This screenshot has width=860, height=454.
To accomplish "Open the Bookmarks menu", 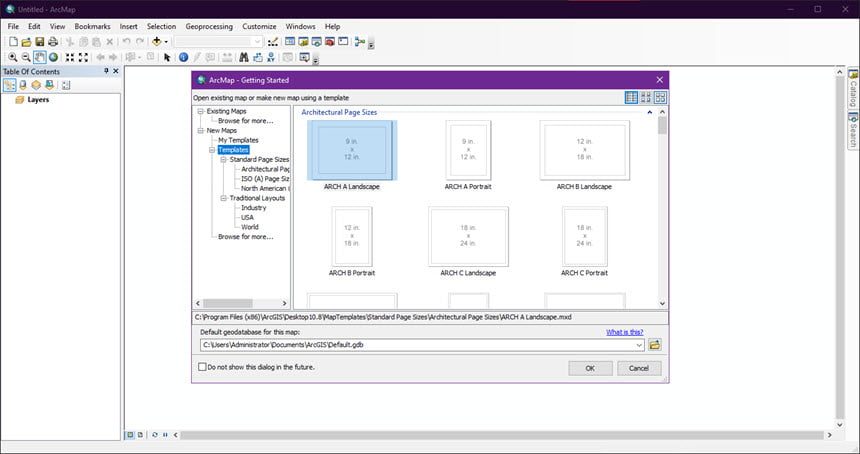I will pos(92,26).
